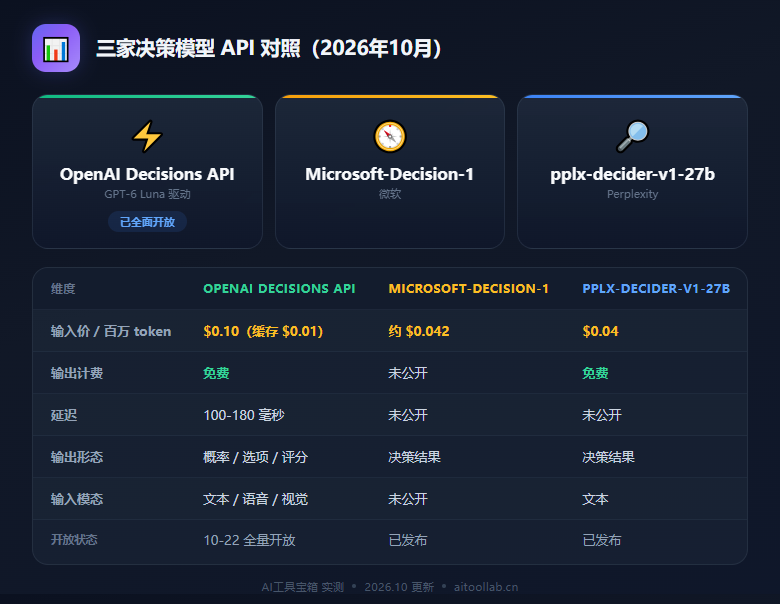Open the OpenAI Decisions API card title

pos(147,174)
